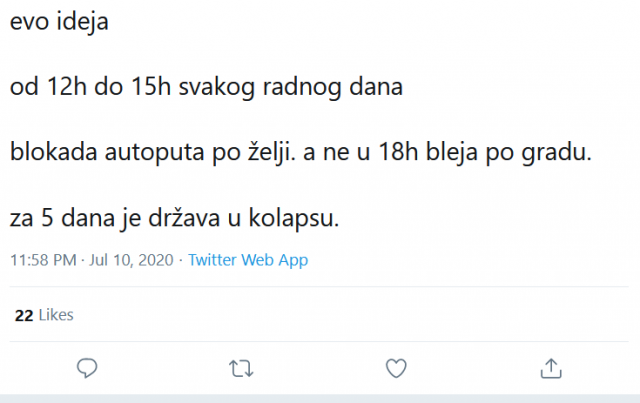Open the Twitter Web App source link
Image resolution: width=640 pixels, height=403 pixels.
coord(248,260)
